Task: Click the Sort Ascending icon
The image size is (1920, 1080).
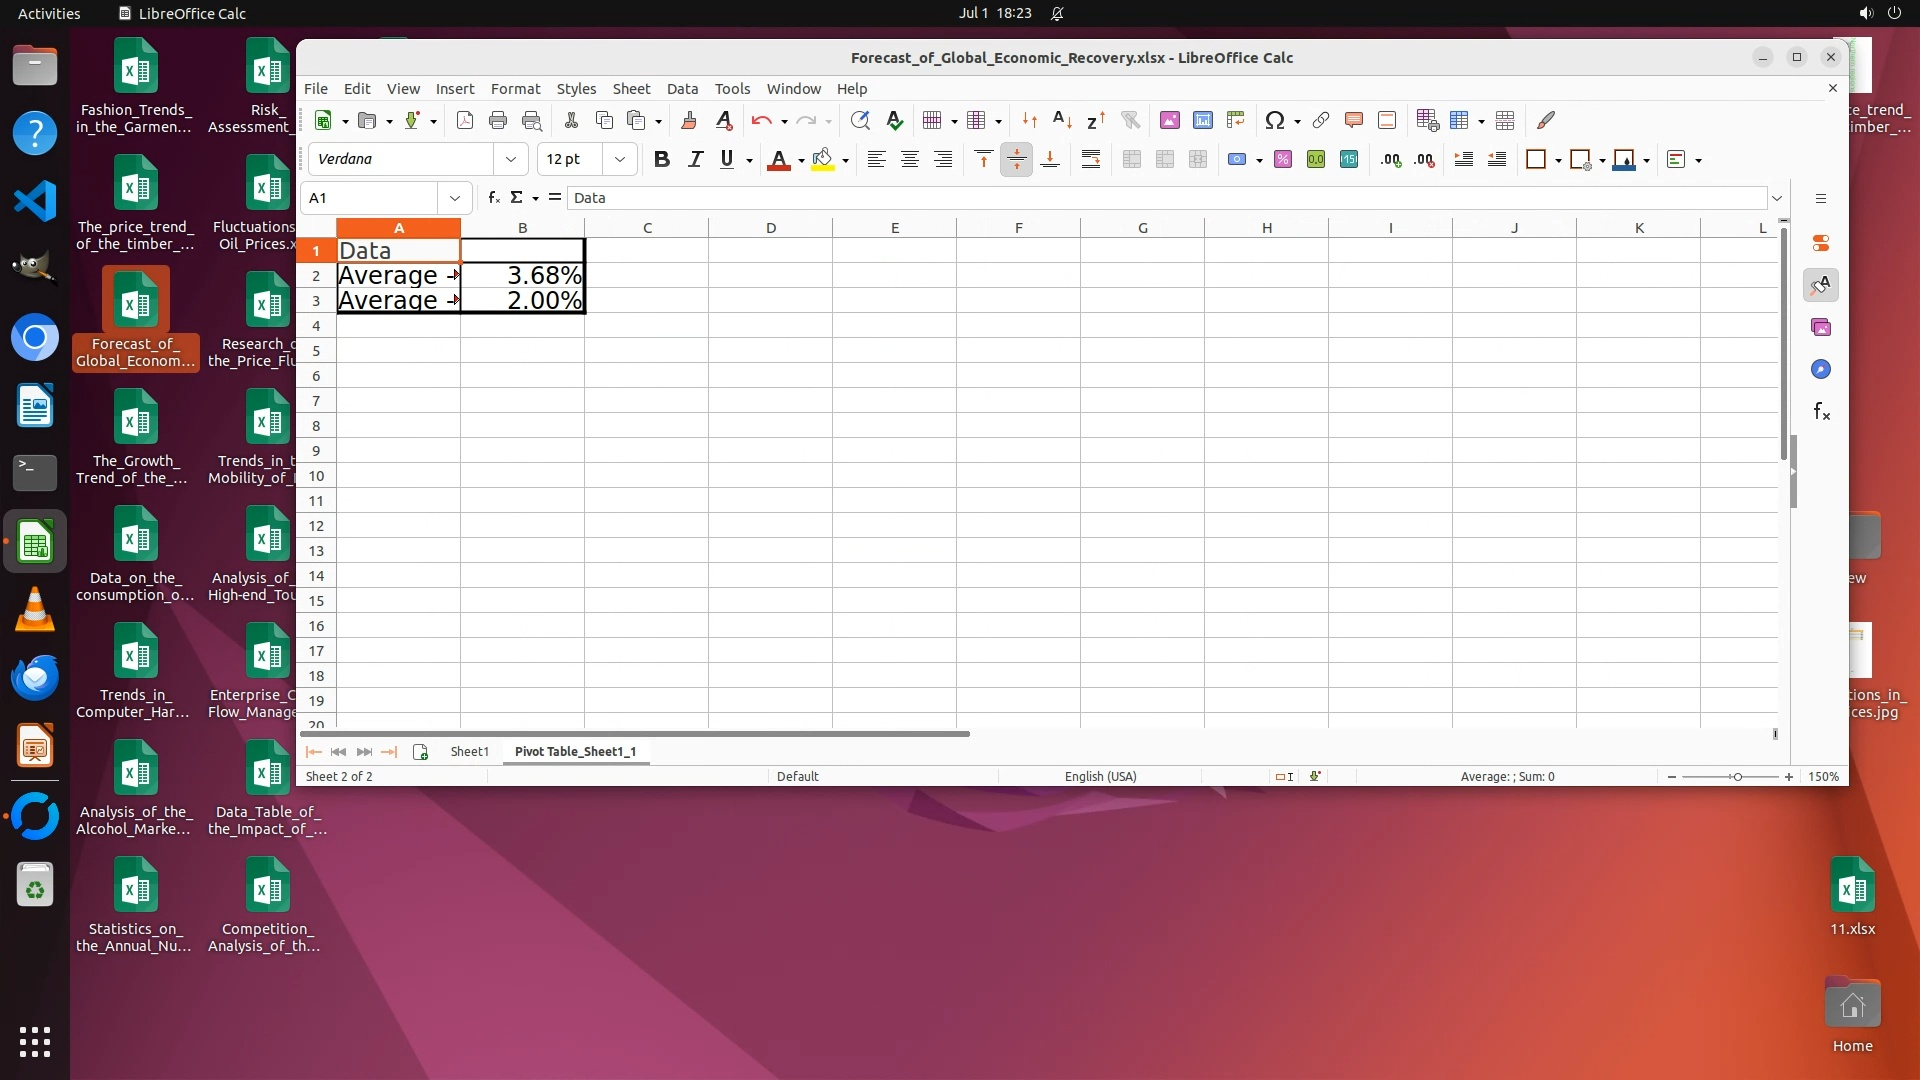Action: 1062,120
